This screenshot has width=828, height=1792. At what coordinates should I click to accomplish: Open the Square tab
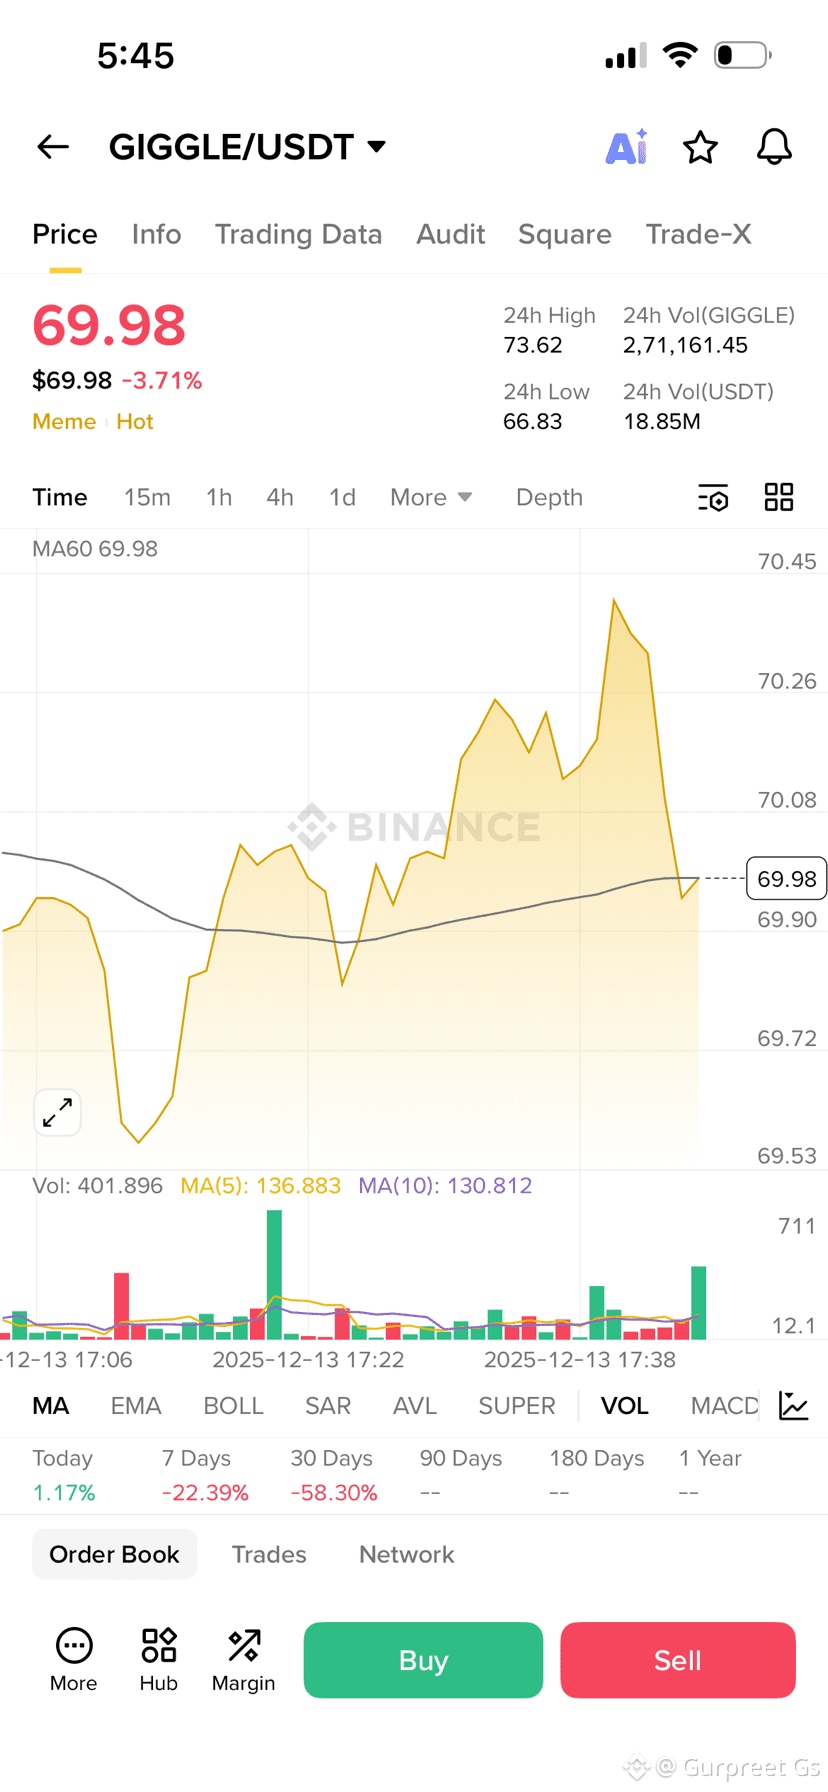pyautogui.click(x=565, y=234)
